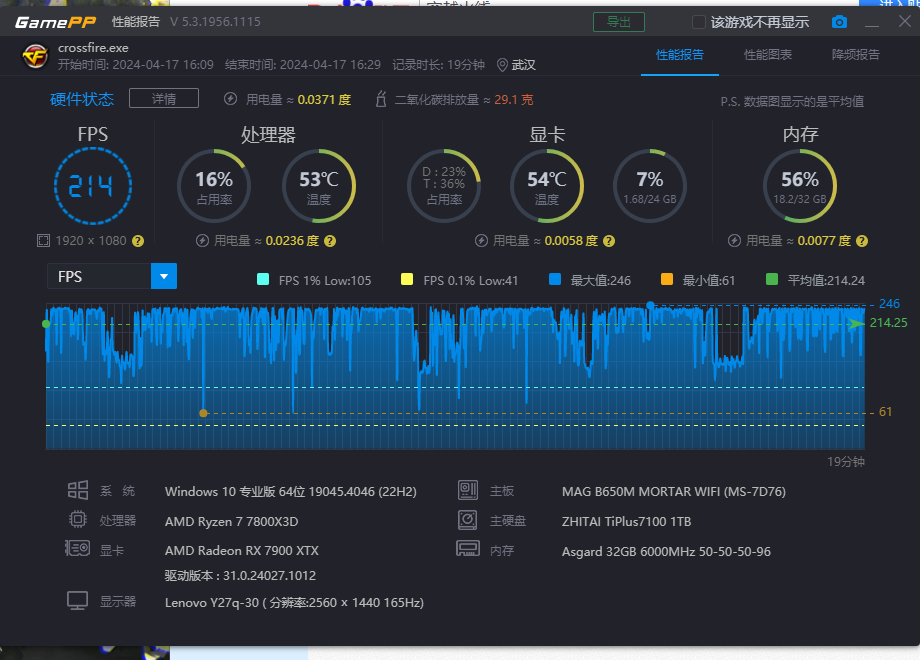Click the Lenovo Y27q-30 monitor text
Viewport: 920px width, 660px height.
coord(294,603)
